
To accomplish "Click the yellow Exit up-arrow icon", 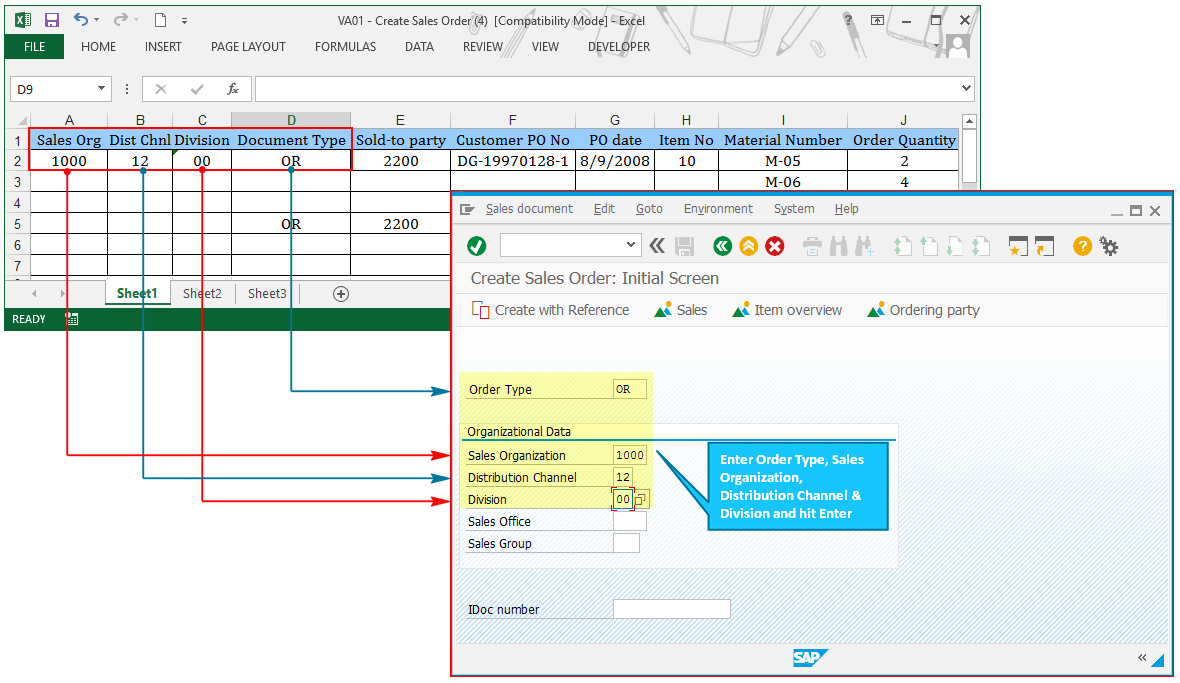I will (x=748, y=246).
